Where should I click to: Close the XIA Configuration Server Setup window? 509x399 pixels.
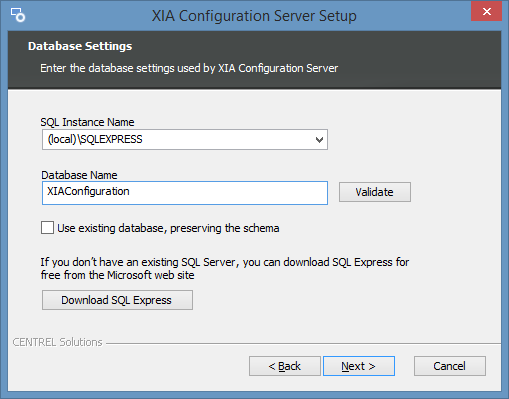[x=486, y=12]
